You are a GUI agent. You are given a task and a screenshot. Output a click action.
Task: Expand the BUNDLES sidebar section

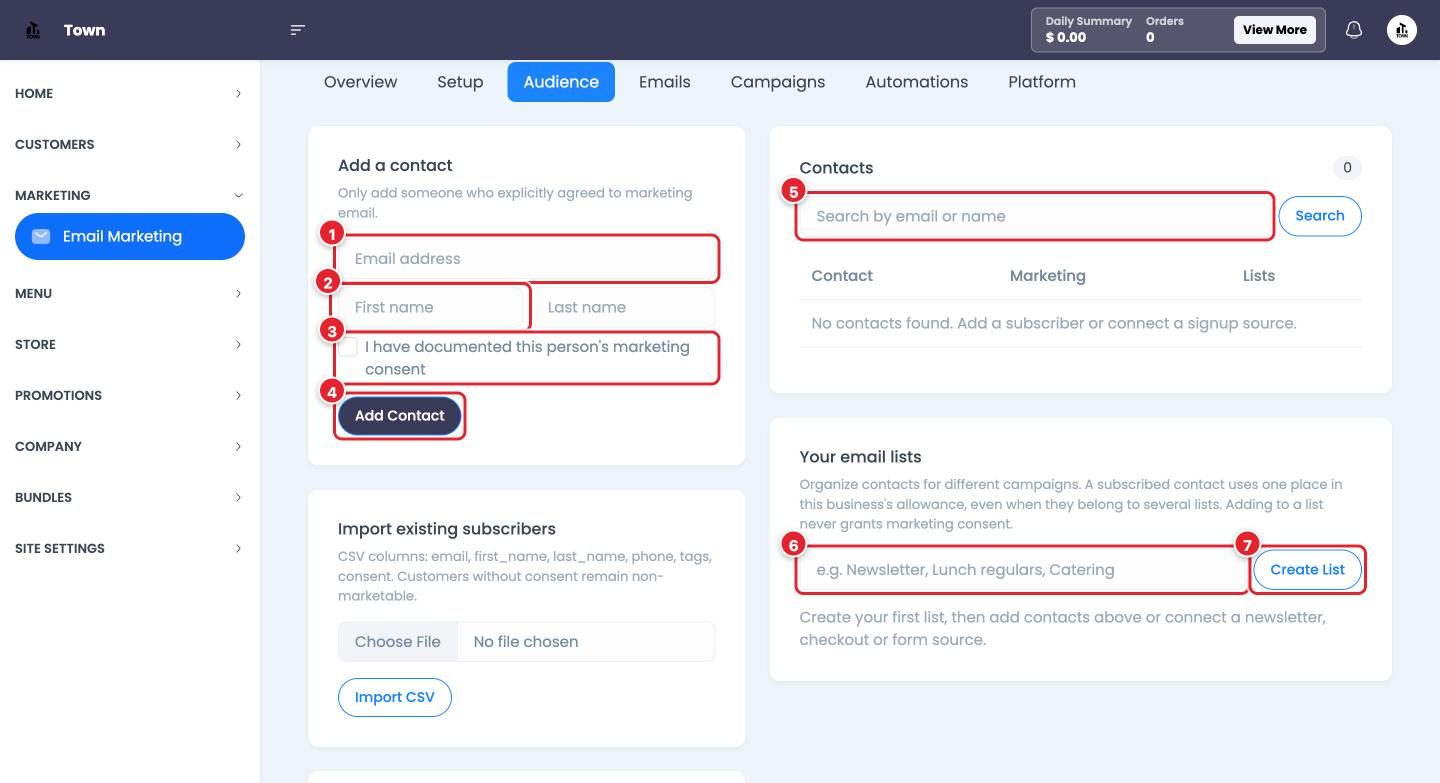[130, 497]
